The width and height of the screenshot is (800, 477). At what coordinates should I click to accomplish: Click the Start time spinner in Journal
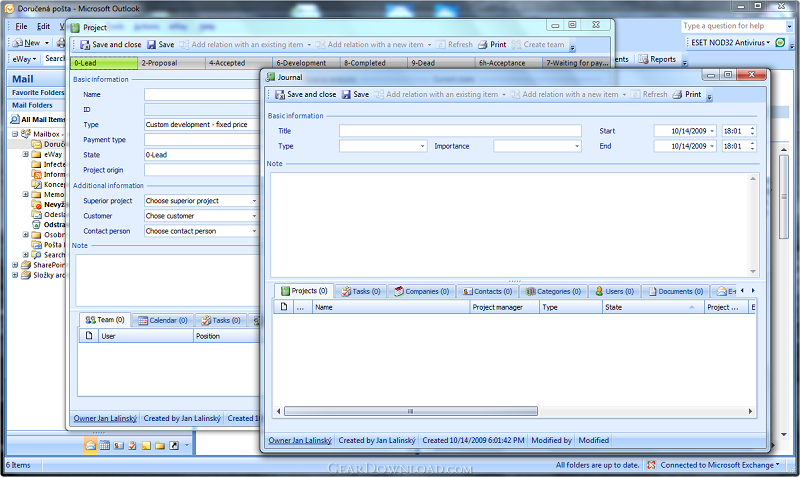(x=752, y=131)
